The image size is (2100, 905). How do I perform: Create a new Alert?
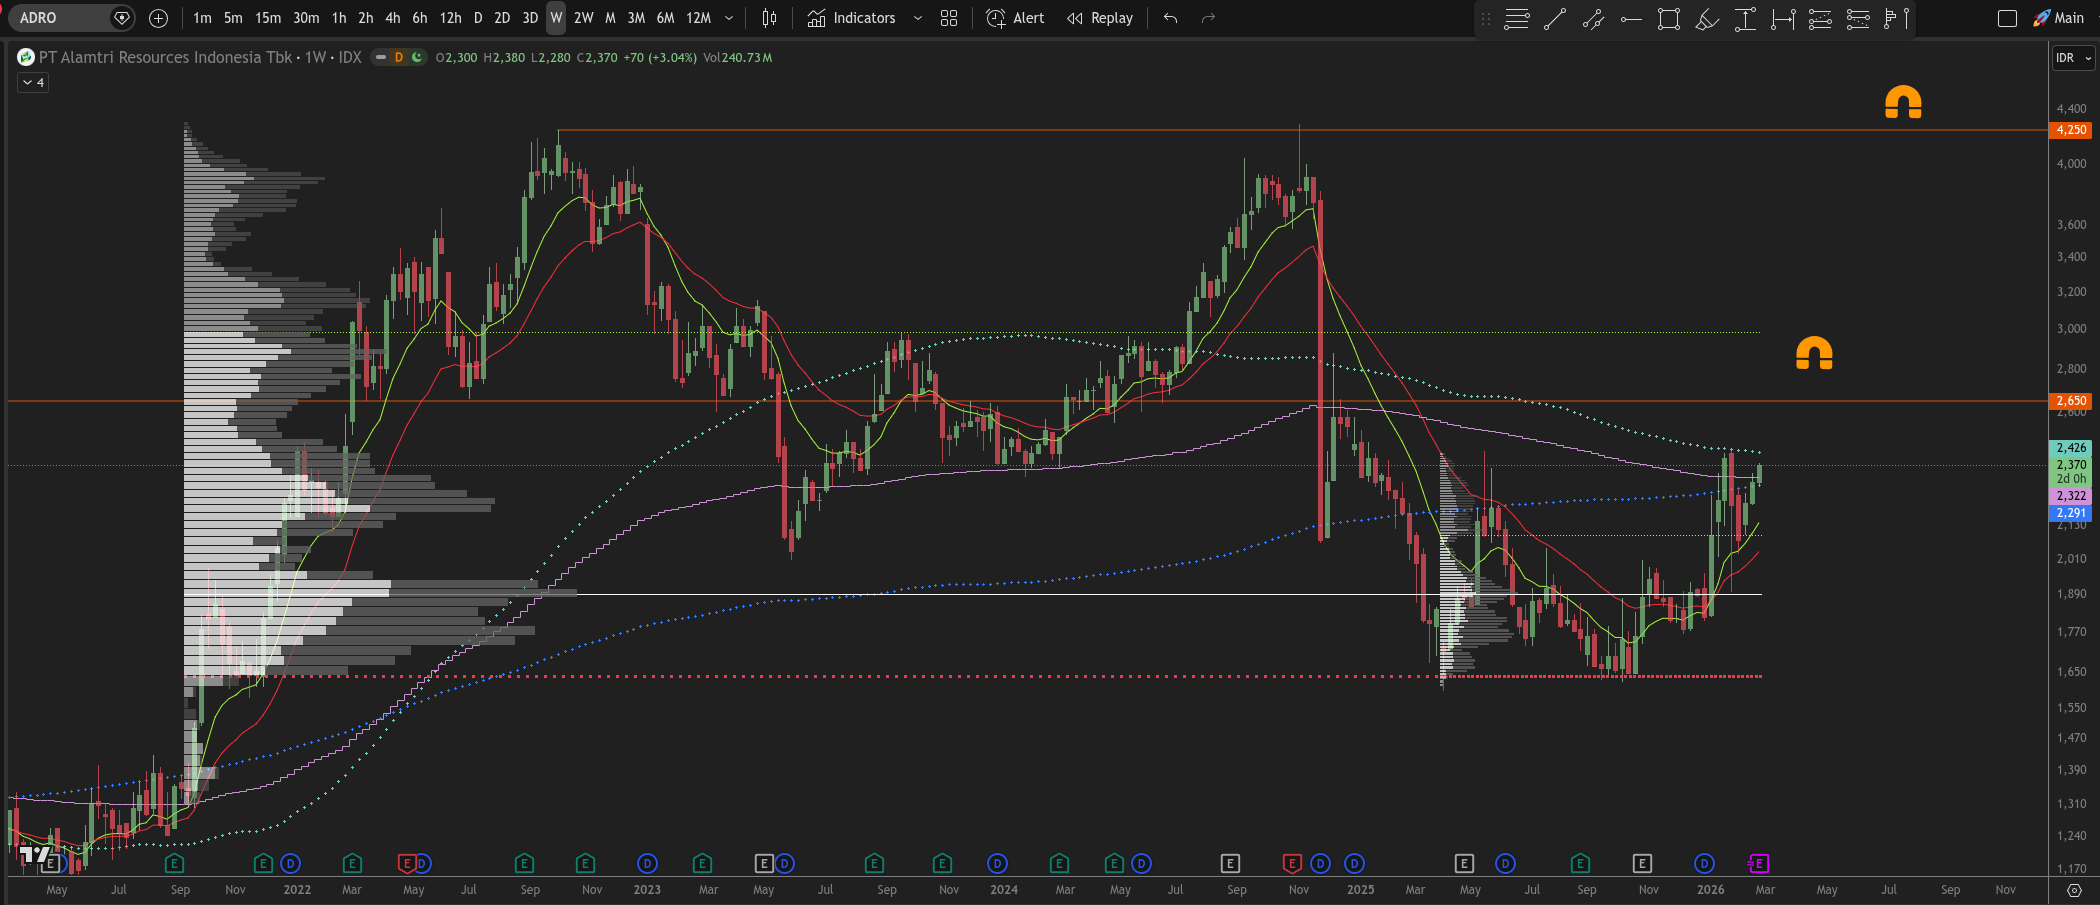click(1015, 18)
